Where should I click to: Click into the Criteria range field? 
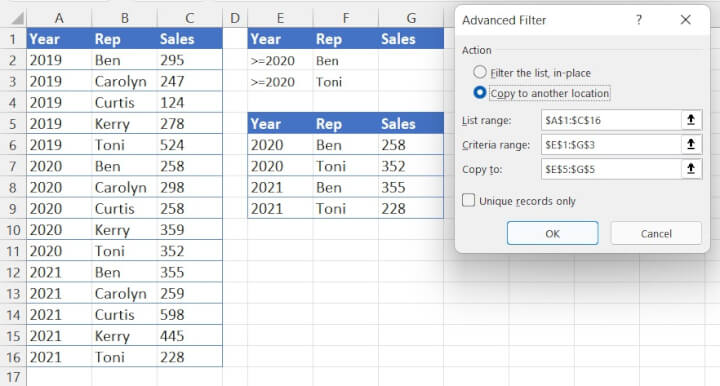tap(611, 145)
